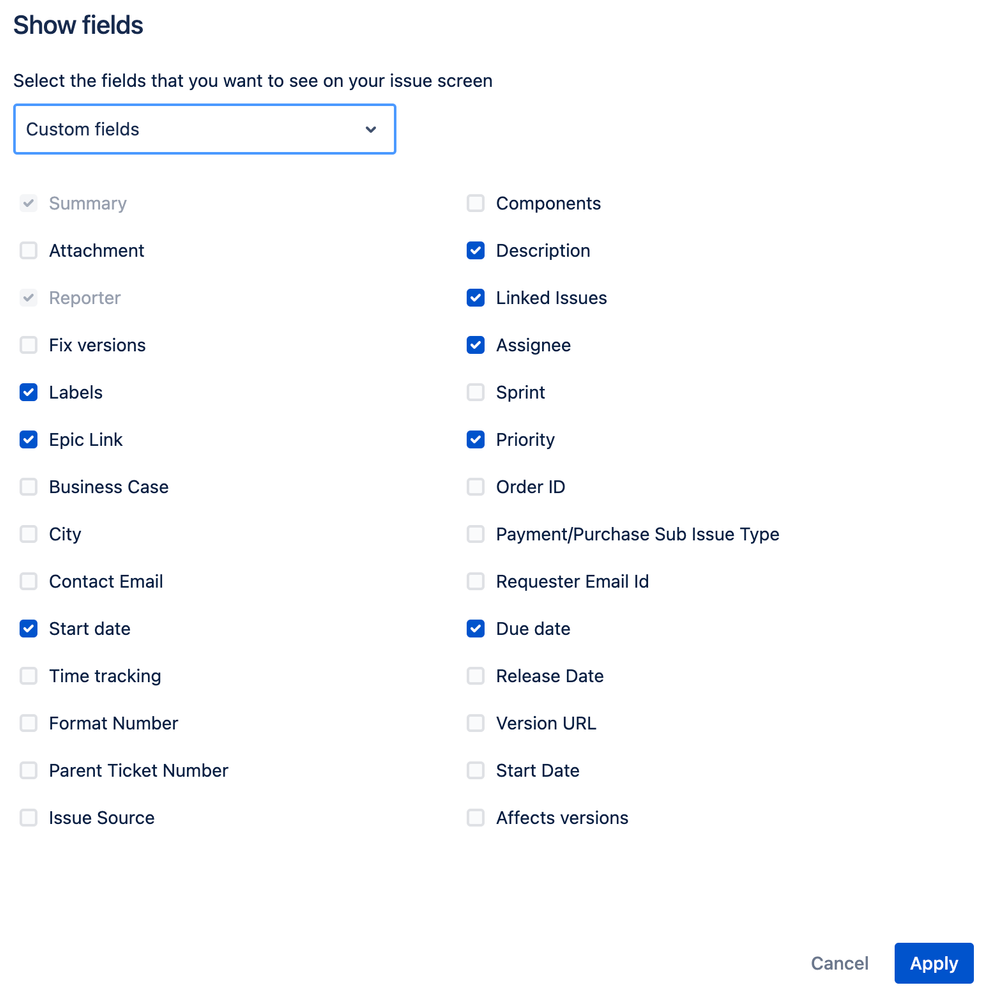Open the Custom fields dropdown
The image size is (996, 999).
(x=204, y=129)
